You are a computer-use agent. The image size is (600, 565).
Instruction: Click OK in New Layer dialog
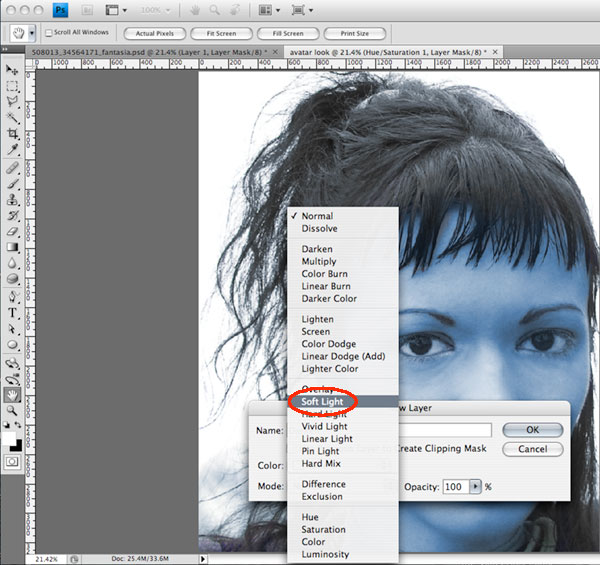point(531,429)
